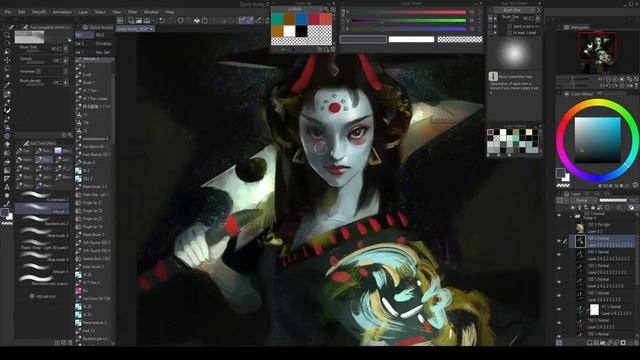Toggle visibility of Folder 4 layer
This screenshot has width=640, height=360.
click(559, 216)
